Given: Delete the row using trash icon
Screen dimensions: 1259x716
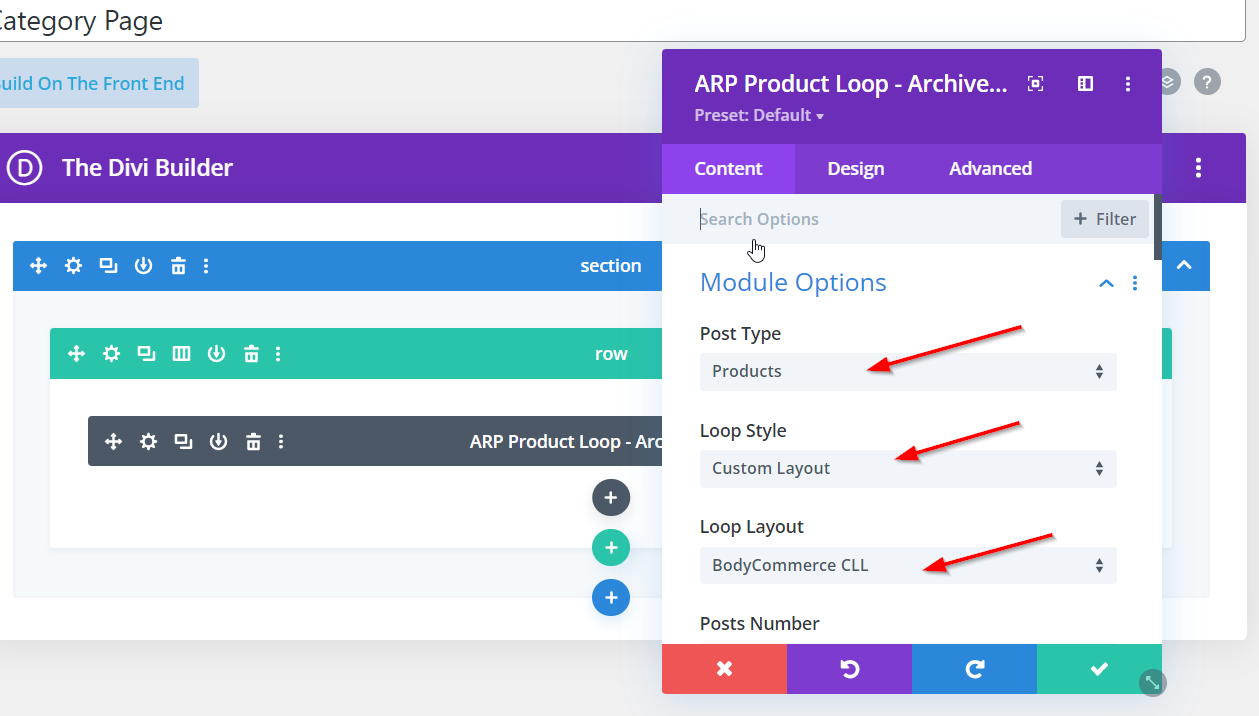Looking at the screenshot, I should (252, 354).
